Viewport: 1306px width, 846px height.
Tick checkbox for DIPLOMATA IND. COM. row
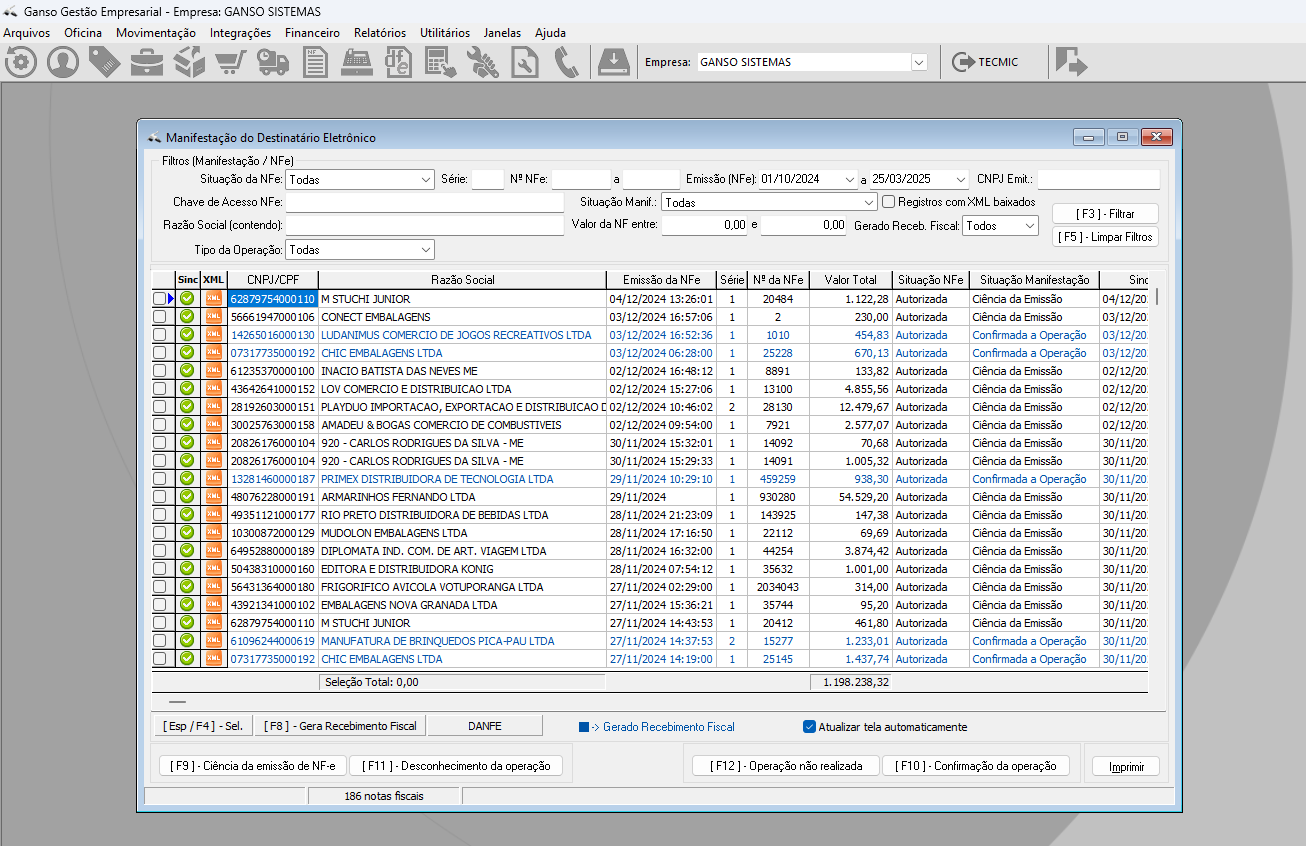(x=160, y=551)
